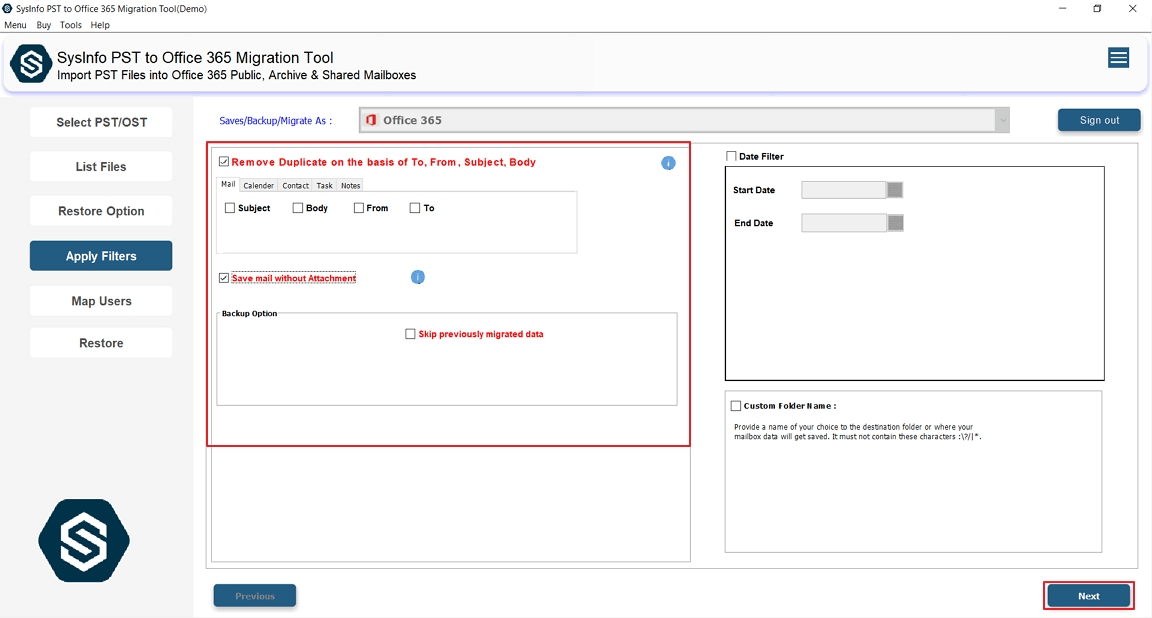Enable the From duplicate checkbox

coord(359,208)
